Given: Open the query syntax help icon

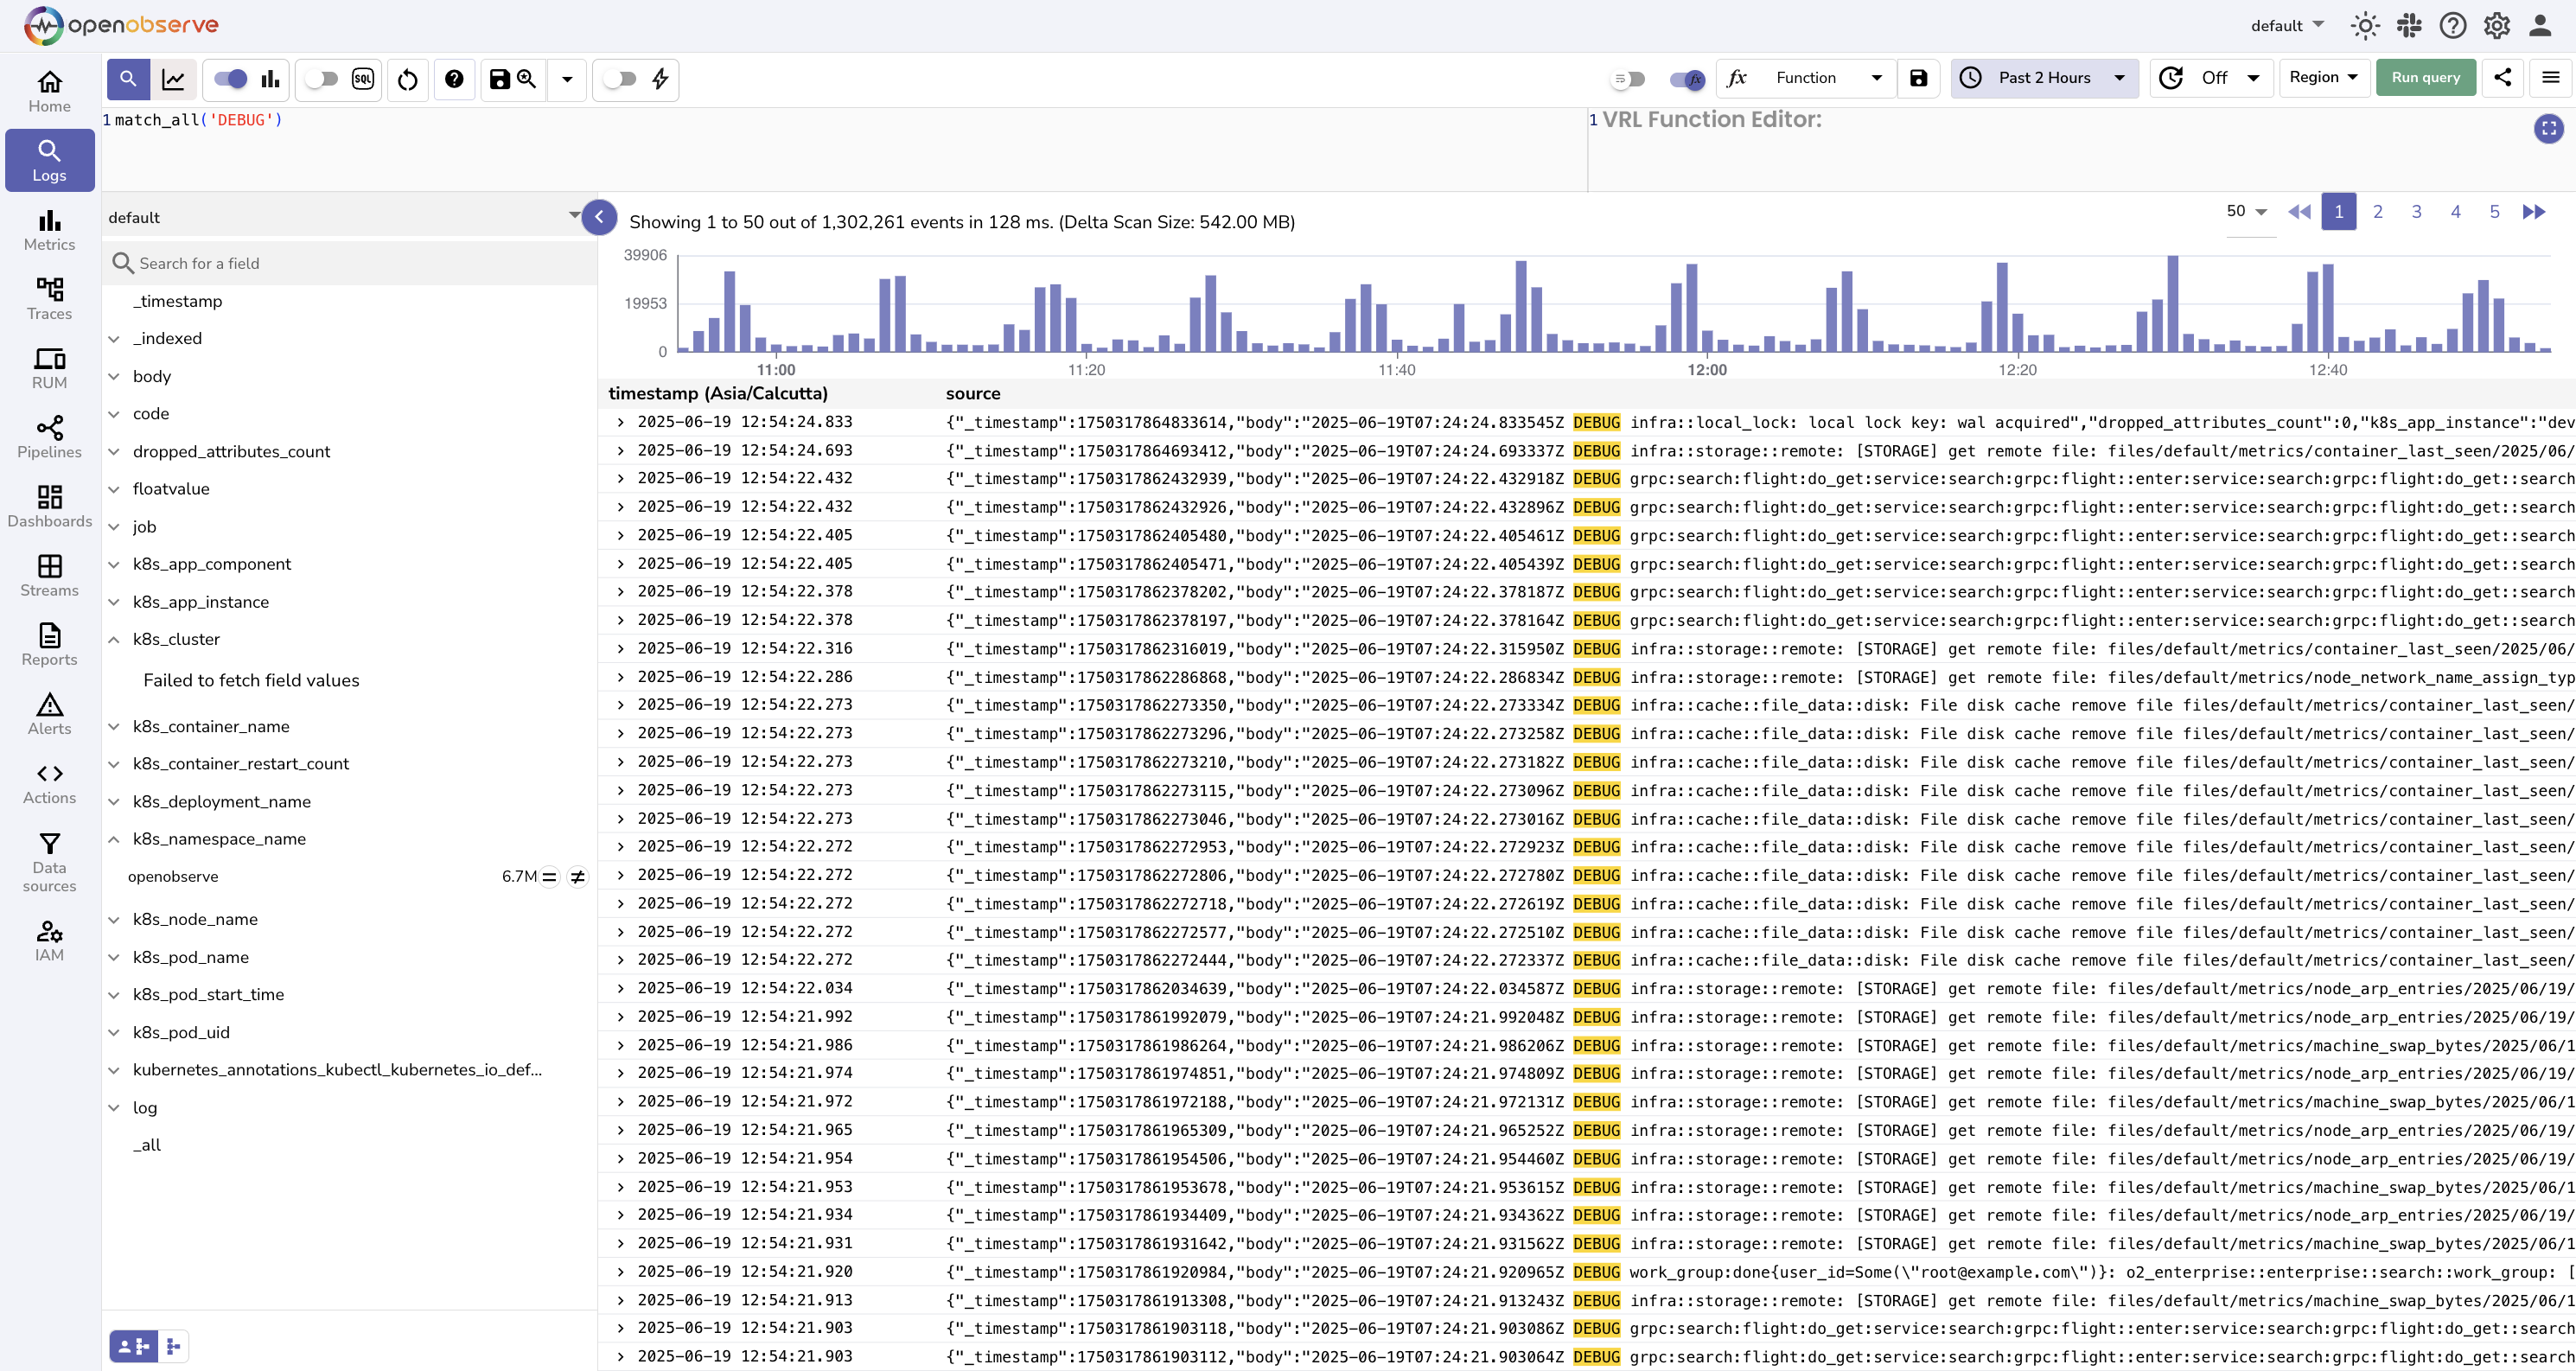Looking at the screenshot, I should click(x=454, y=79).
